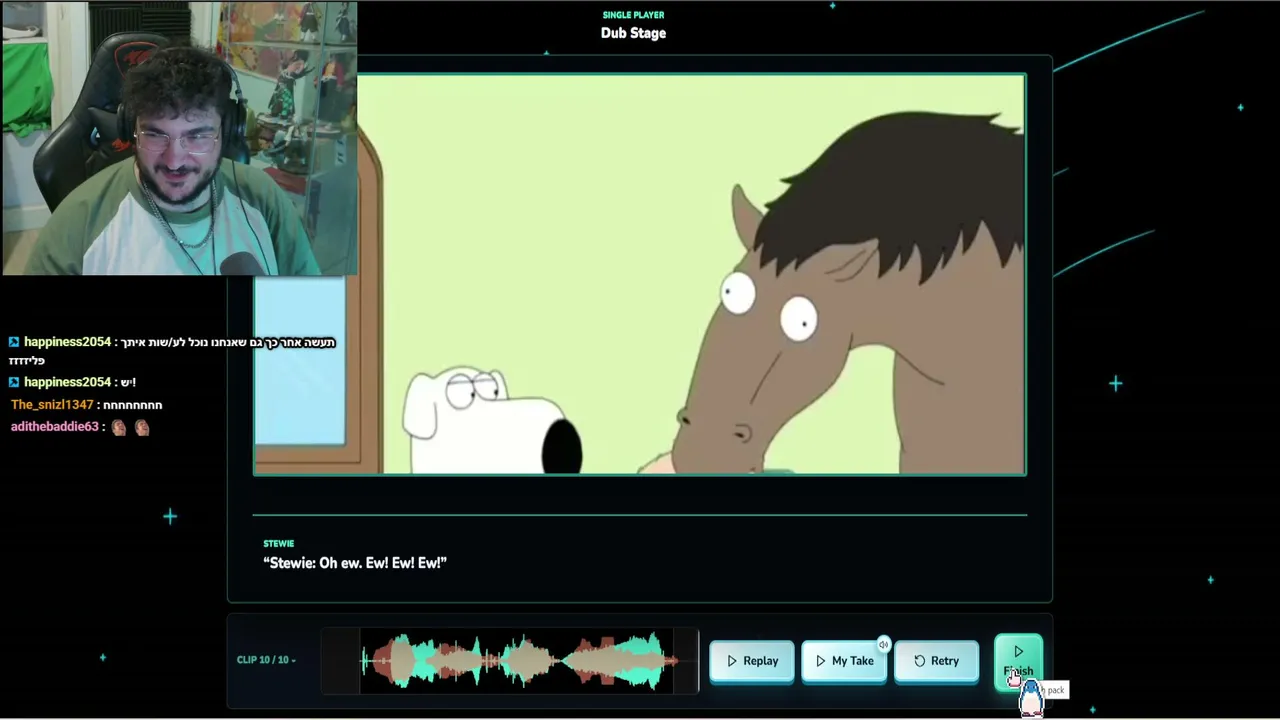Click adithebaddie63 username in chat
The height and width of the screenshot is (720, 1280).
[55, 427]
